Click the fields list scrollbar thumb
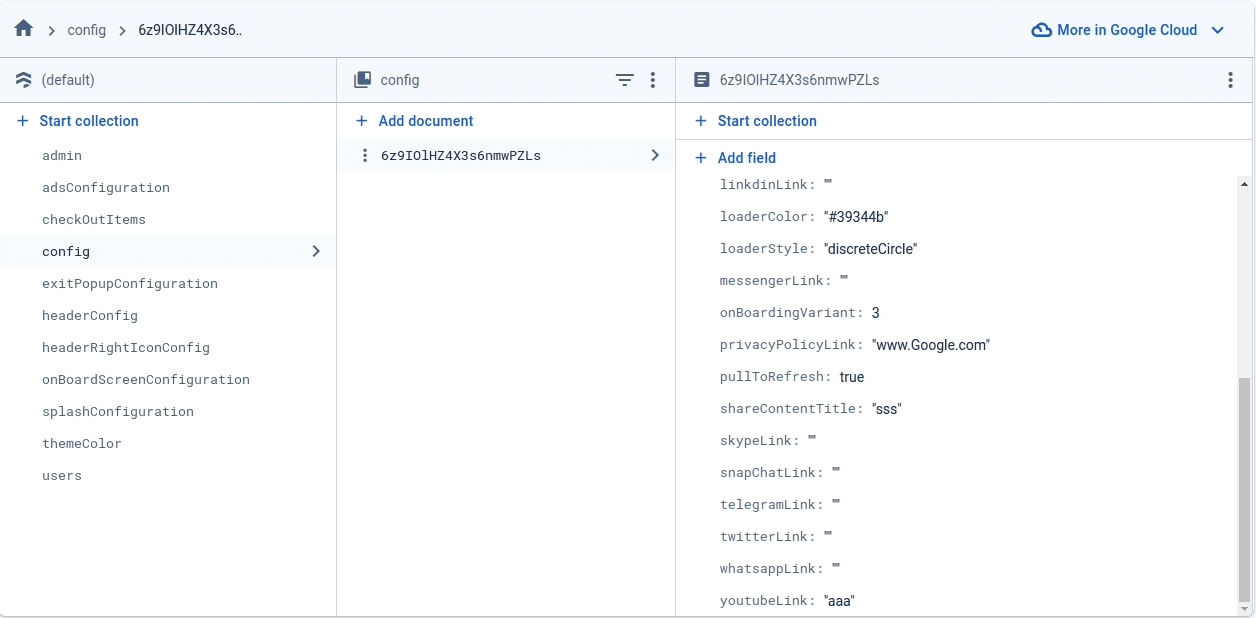This screenshot has height=618, width=1256. [1243, 488]
